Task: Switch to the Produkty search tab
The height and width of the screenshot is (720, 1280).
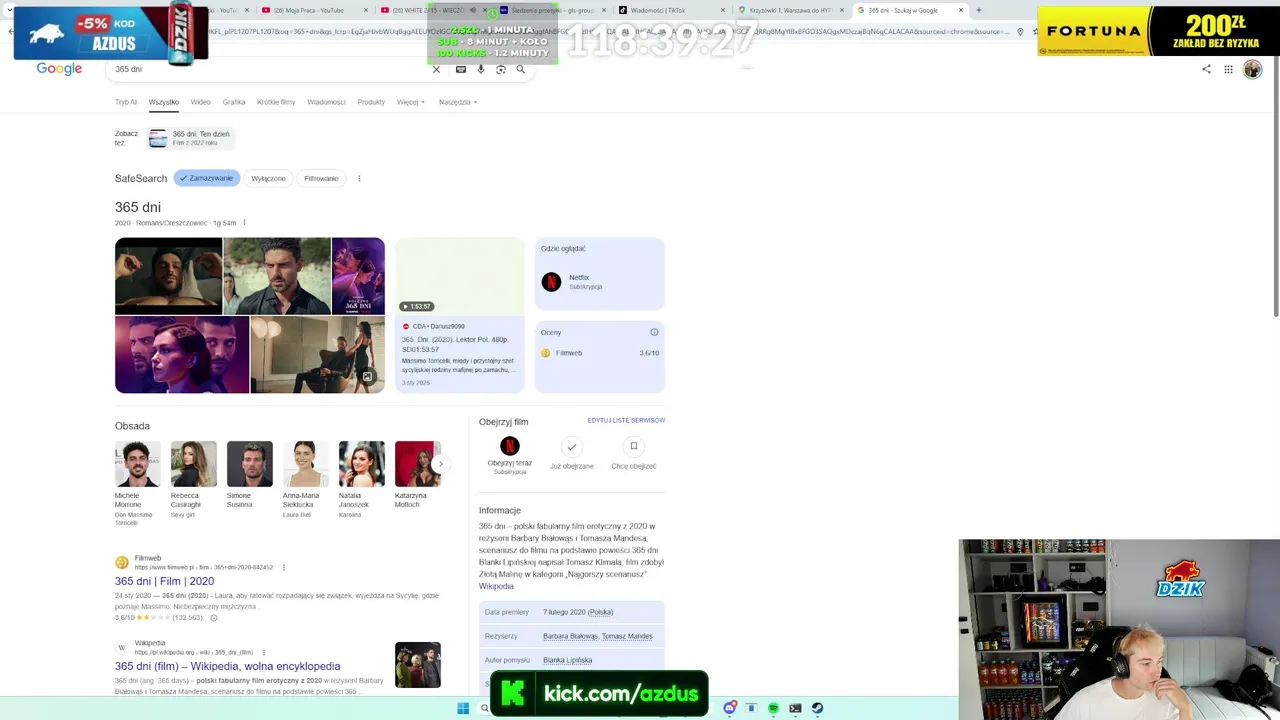Action: [371, 102]
